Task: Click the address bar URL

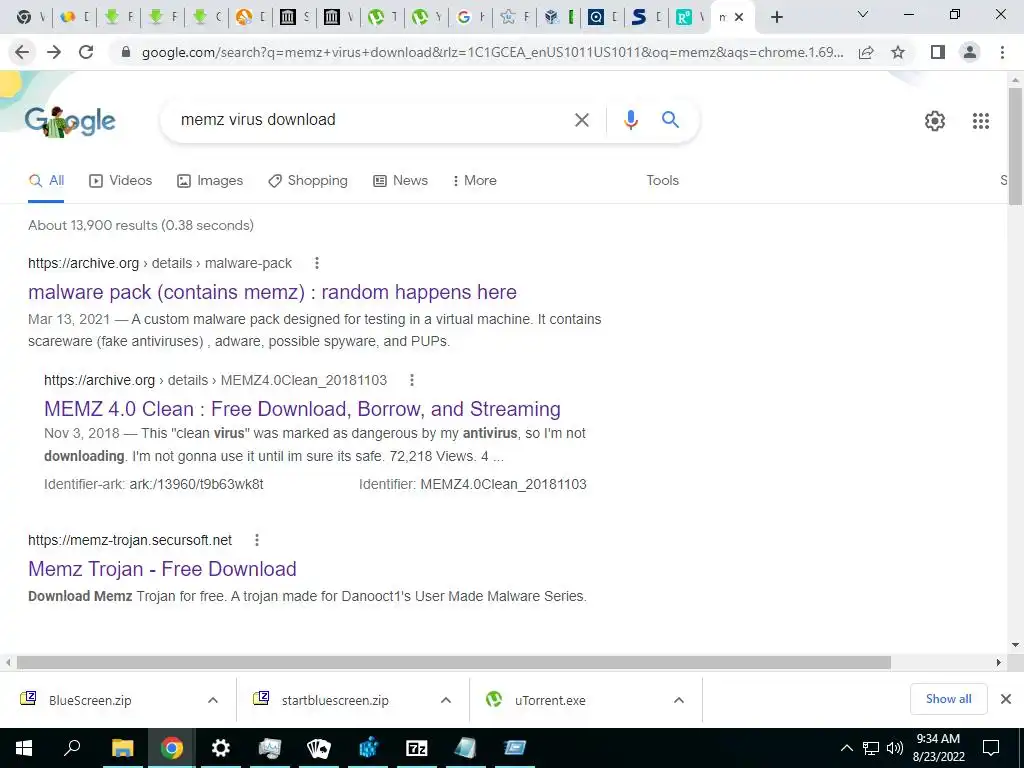Action: coord(492,52)
